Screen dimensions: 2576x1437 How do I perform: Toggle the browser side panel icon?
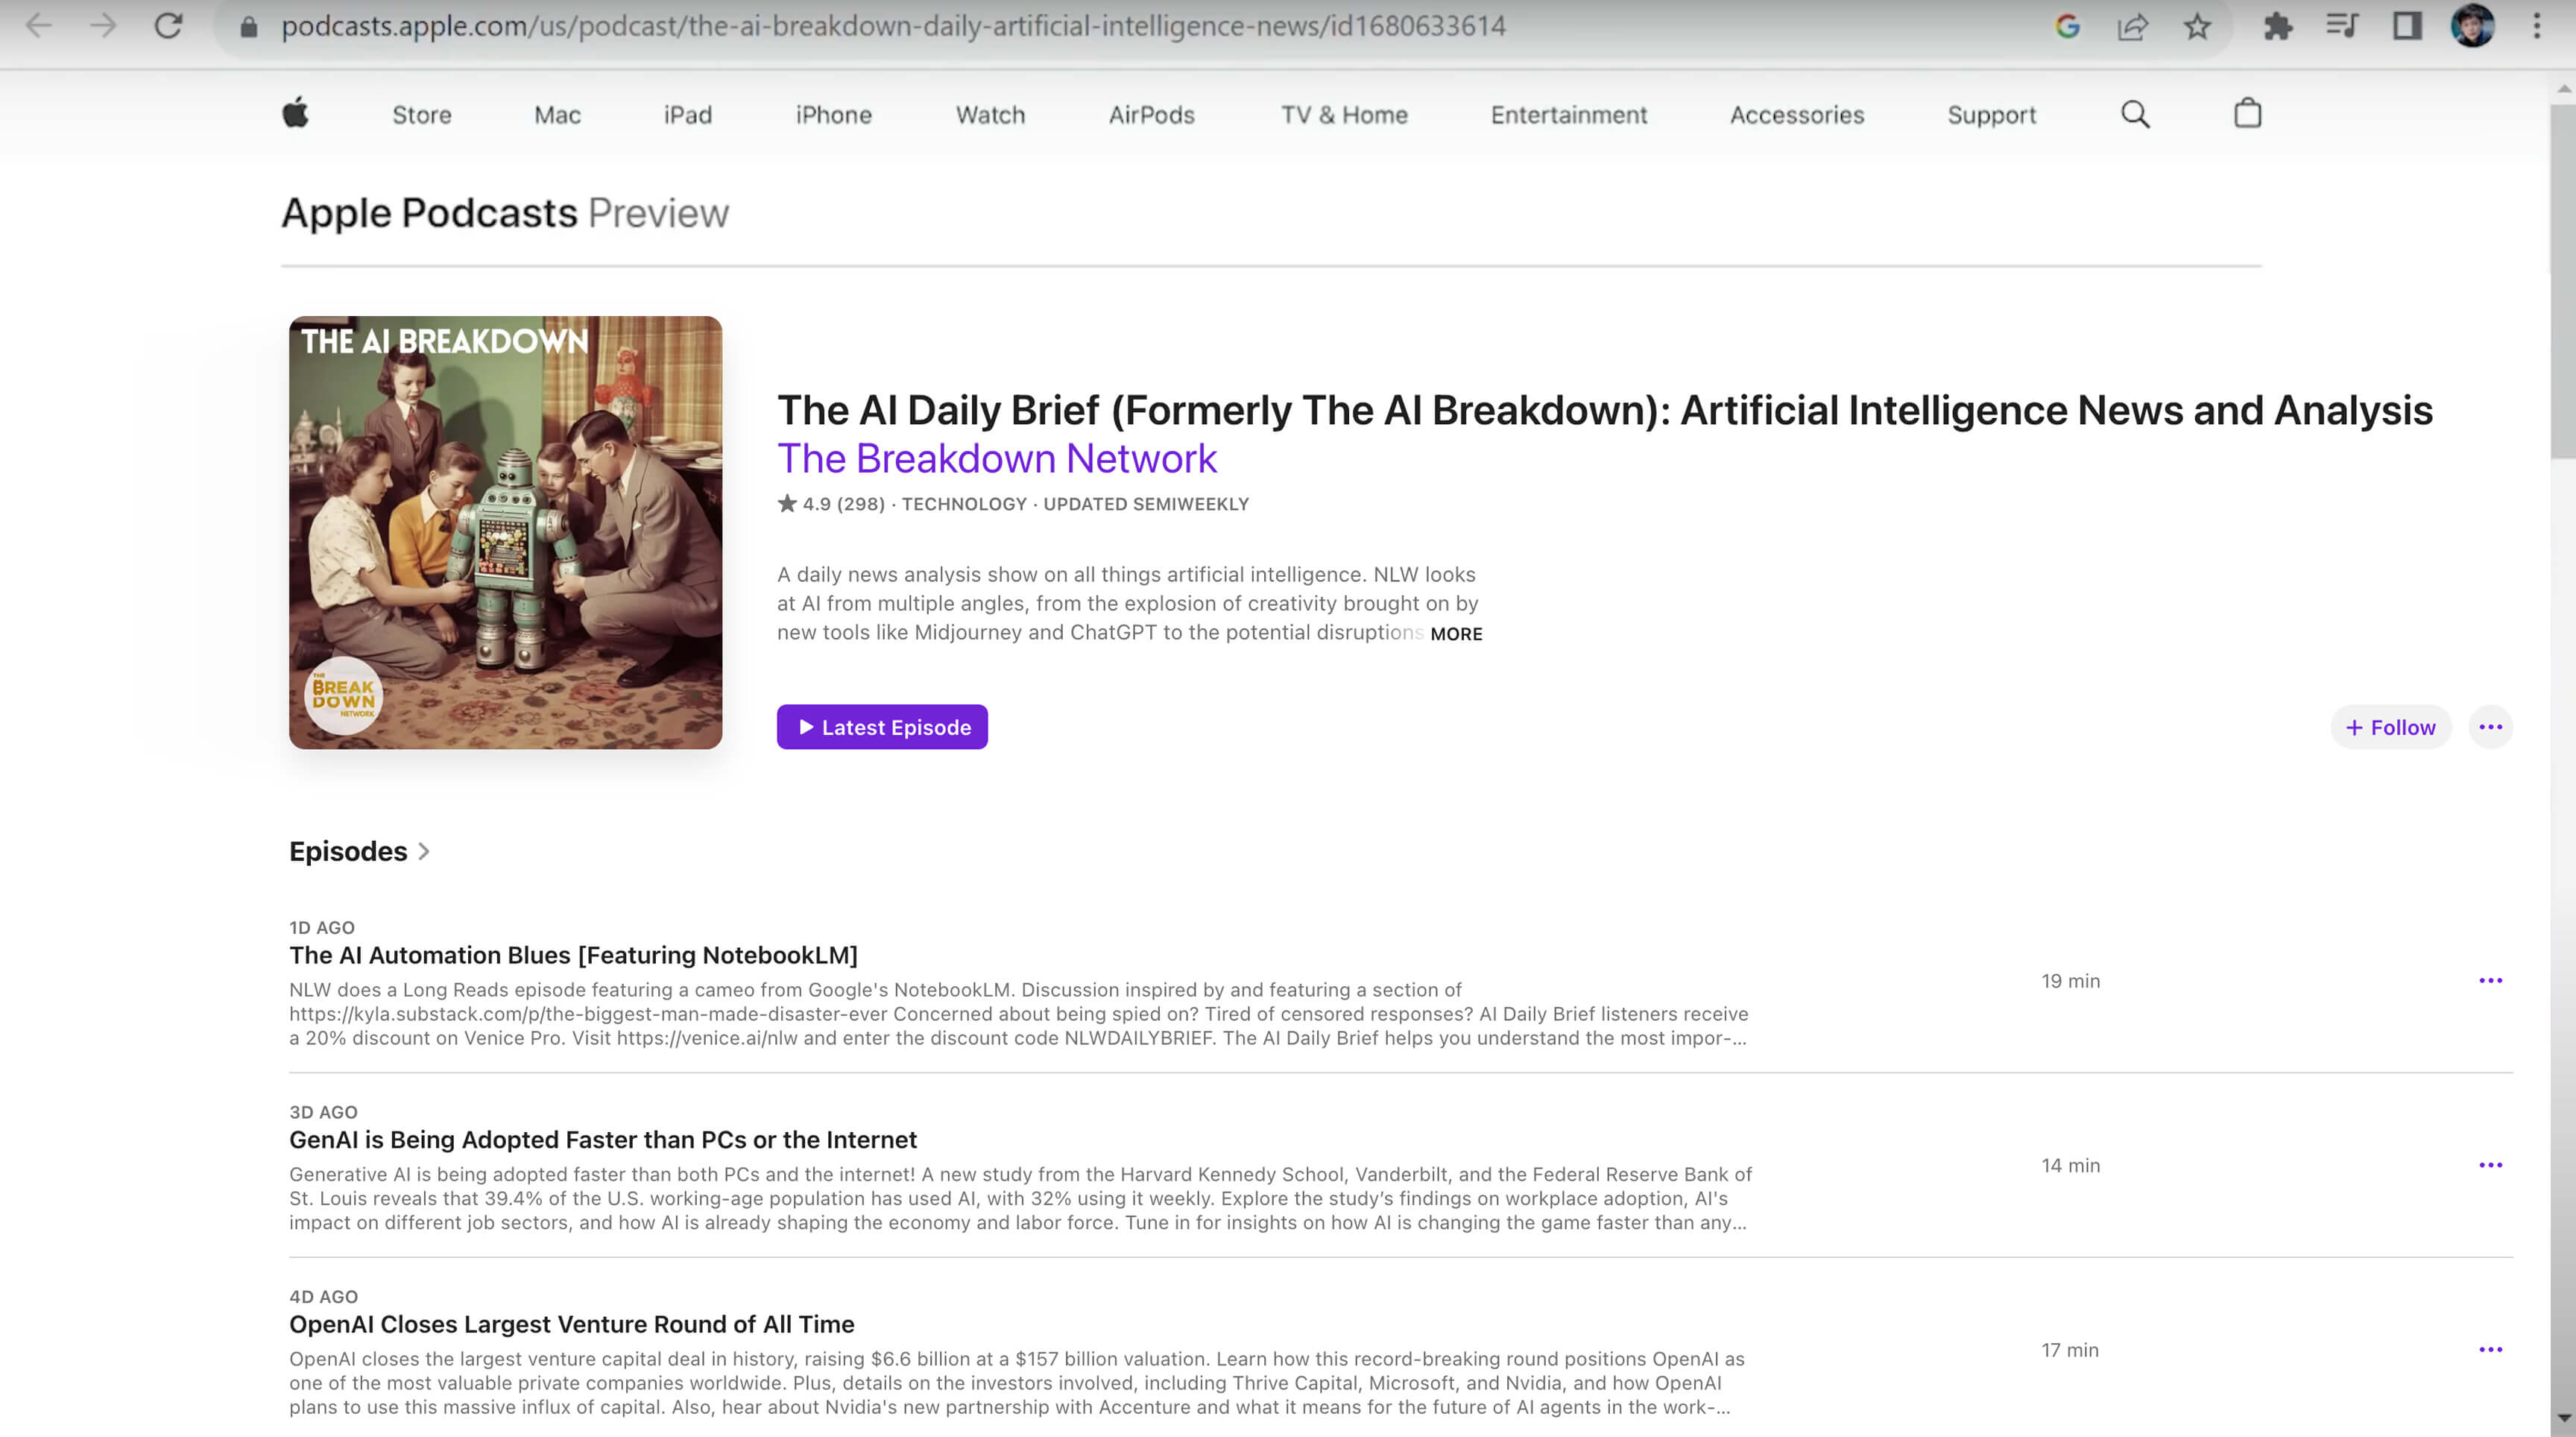[x=2406, y=26]
